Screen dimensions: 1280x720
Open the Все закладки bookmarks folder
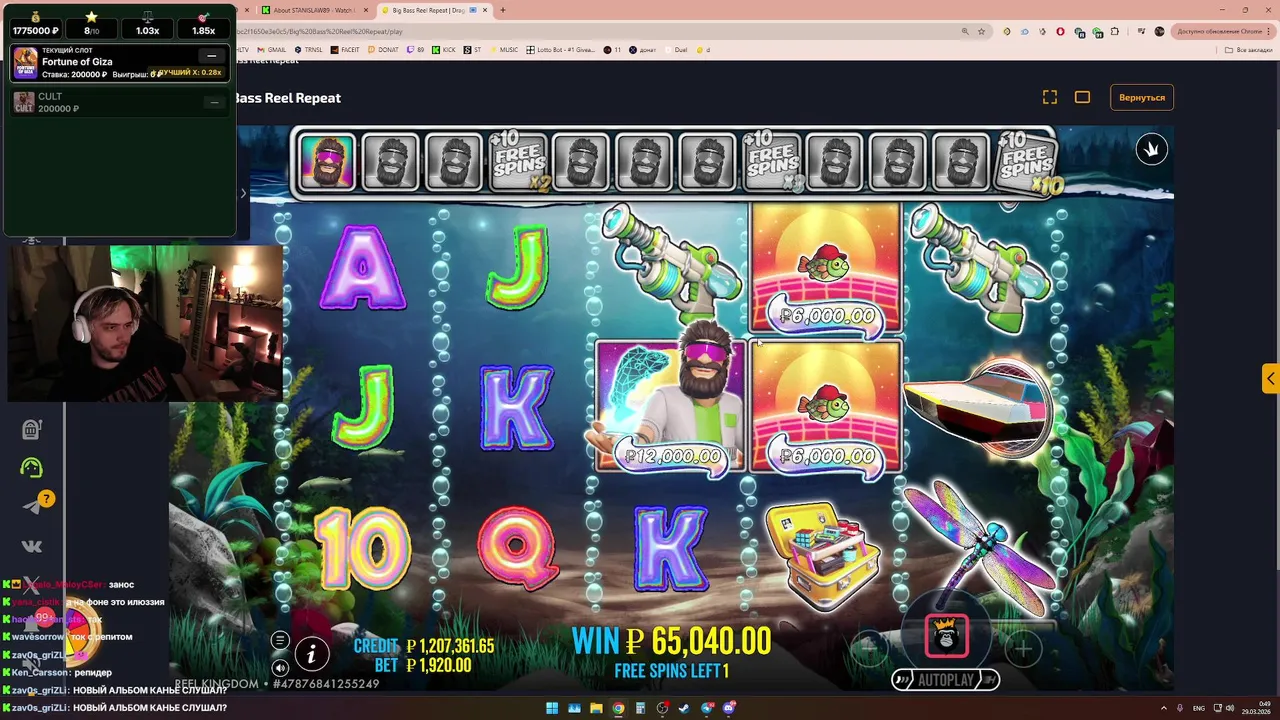point(1249,49)
